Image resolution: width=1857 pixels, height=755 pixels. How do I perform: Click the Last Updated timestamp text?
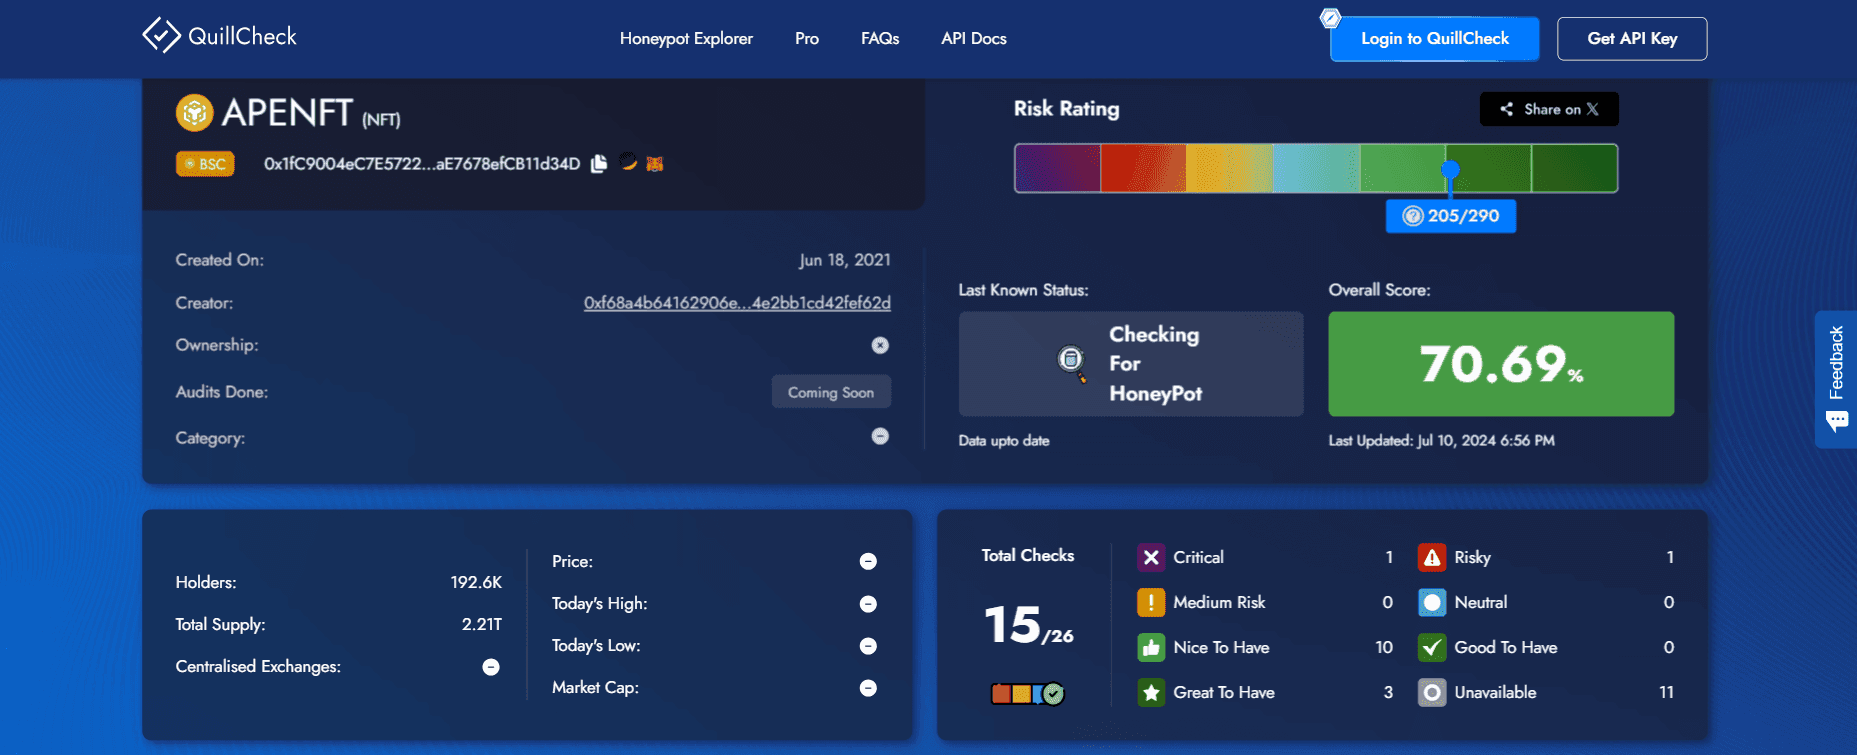coord(1441,440)
